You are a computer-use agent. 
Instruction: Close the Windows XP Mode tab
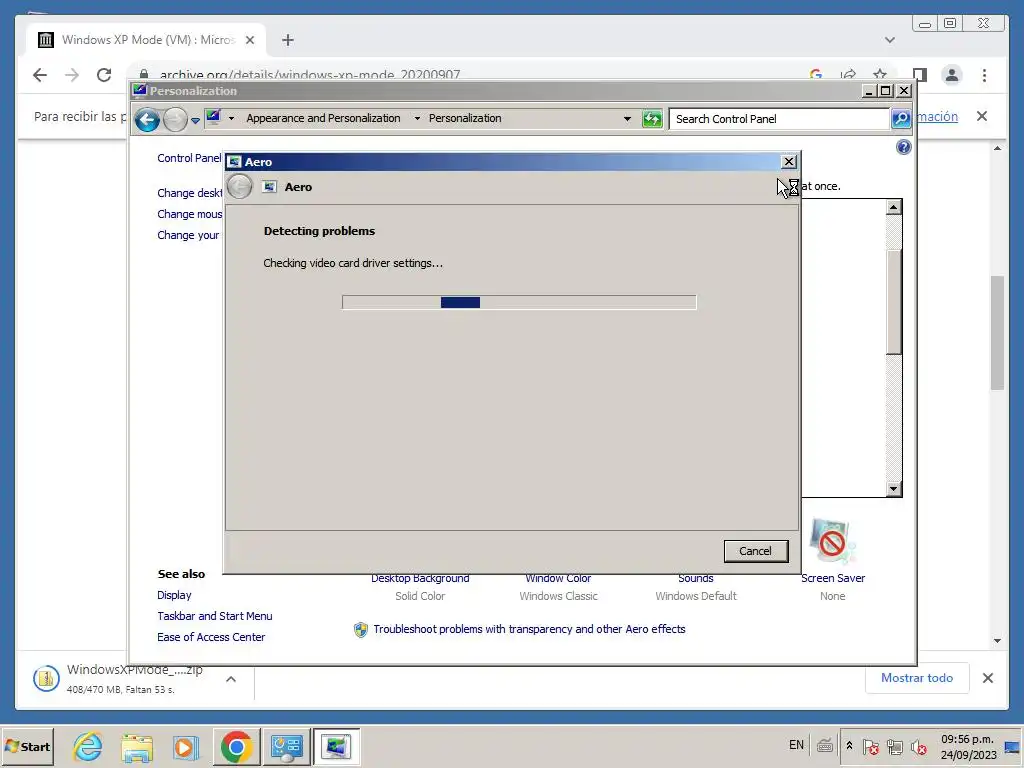coord(249,40)
